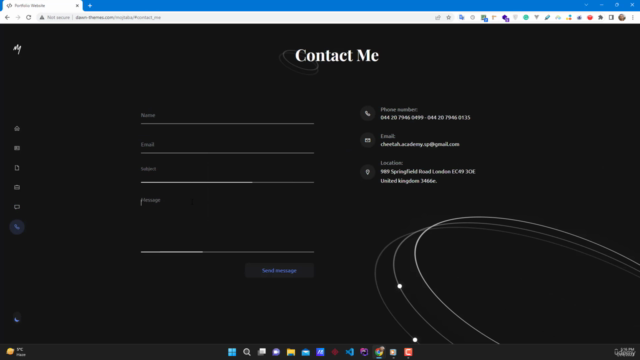The height and width of the screenshot is (360, 640).
Task: Click the 989 Springfield Road address text
Action: point(428,176)
